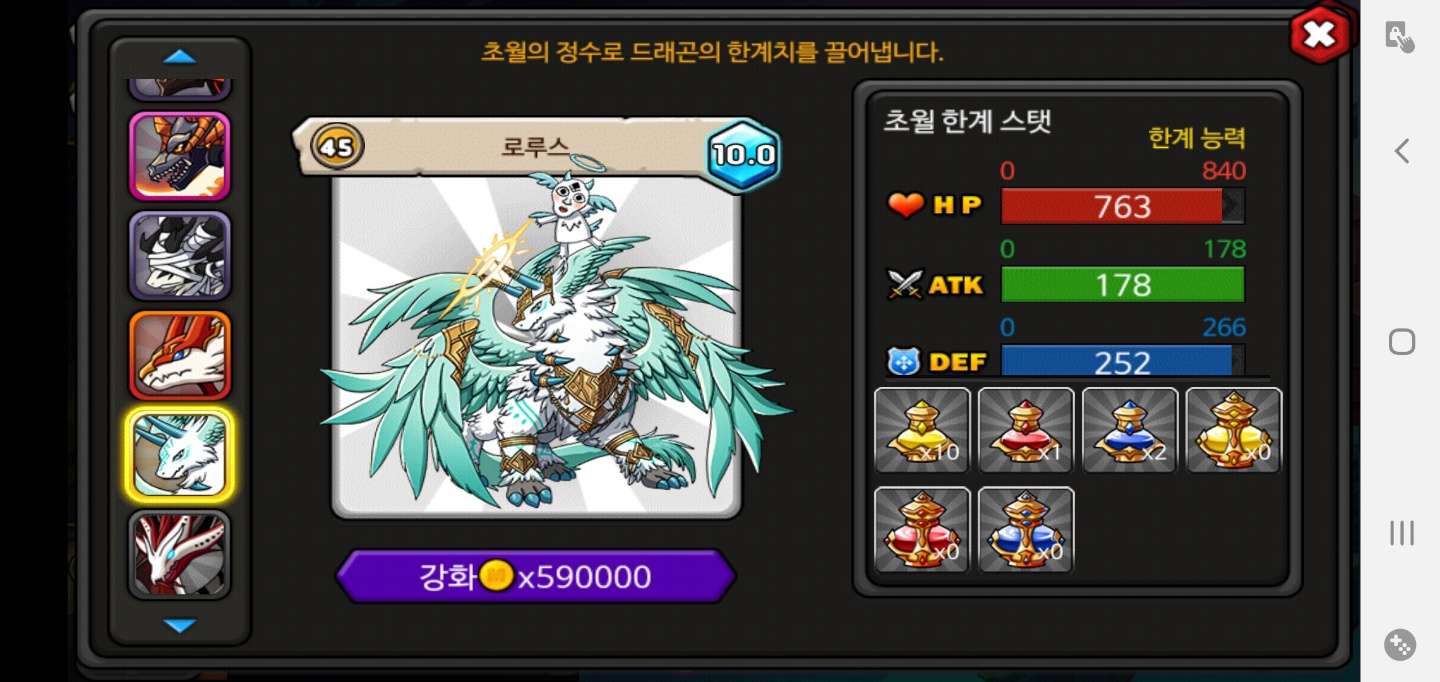Screen dimensions: 1440x682
Task: Choose the bandaged mummy dragon portrait
Action: [180, 256]
